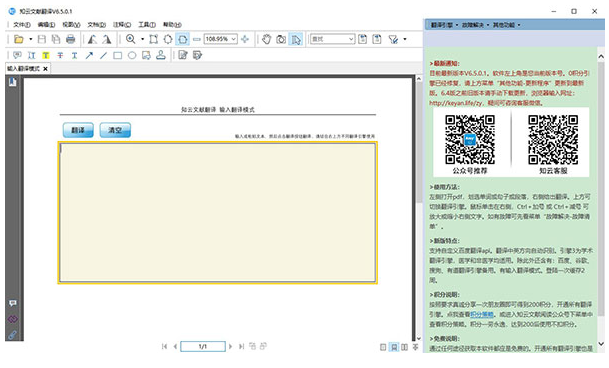
Task: Rotate the page counterclockwise
Action: click(x=92, y=39)
